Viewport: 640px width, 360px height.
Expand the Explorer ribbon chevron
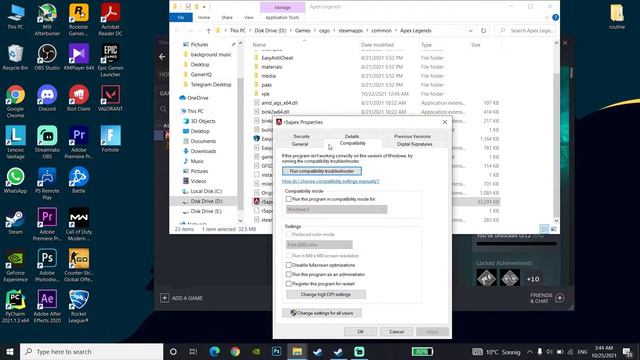tap(547, 18)
